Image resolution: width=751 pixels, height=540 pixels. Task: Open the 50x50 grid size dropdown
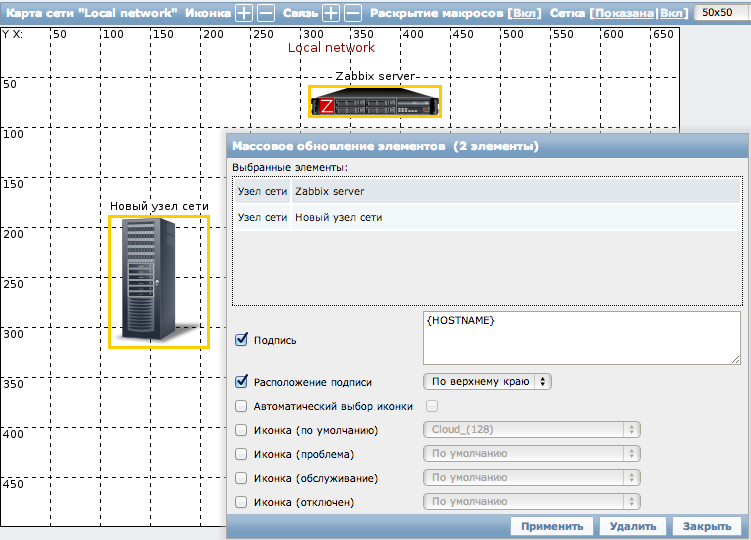coord(722,12)
